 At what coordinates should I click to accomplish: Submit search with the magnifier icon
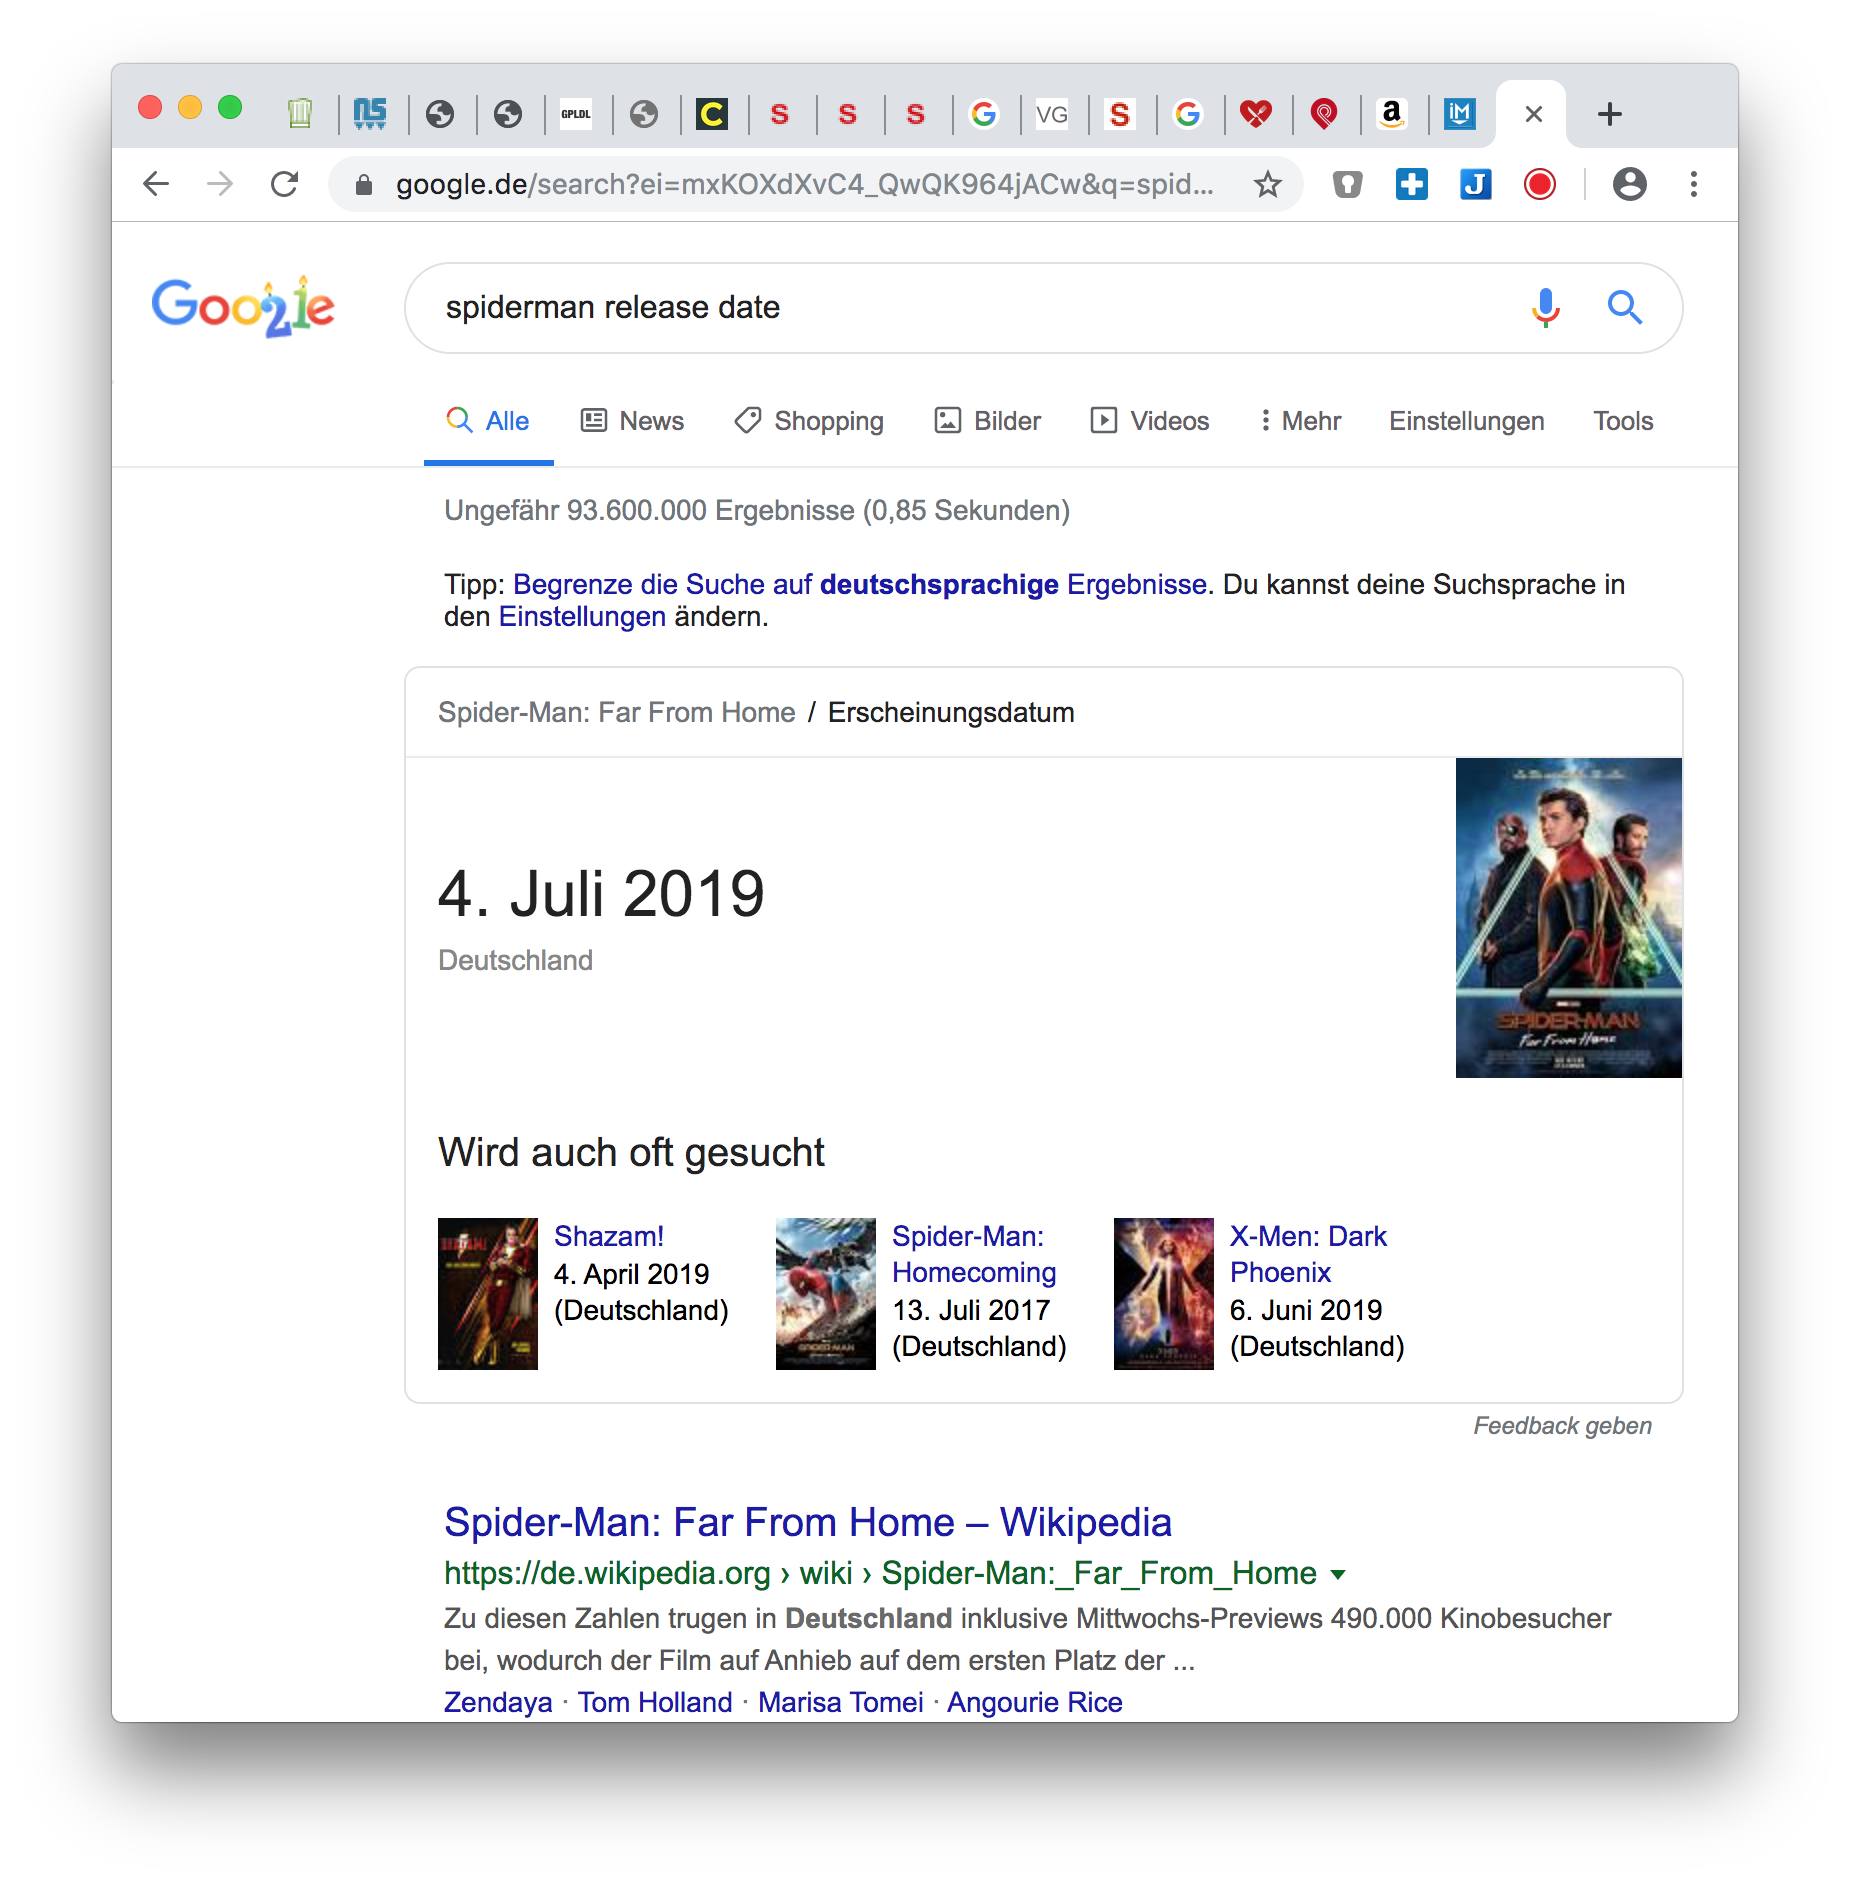pos(1625,308)
